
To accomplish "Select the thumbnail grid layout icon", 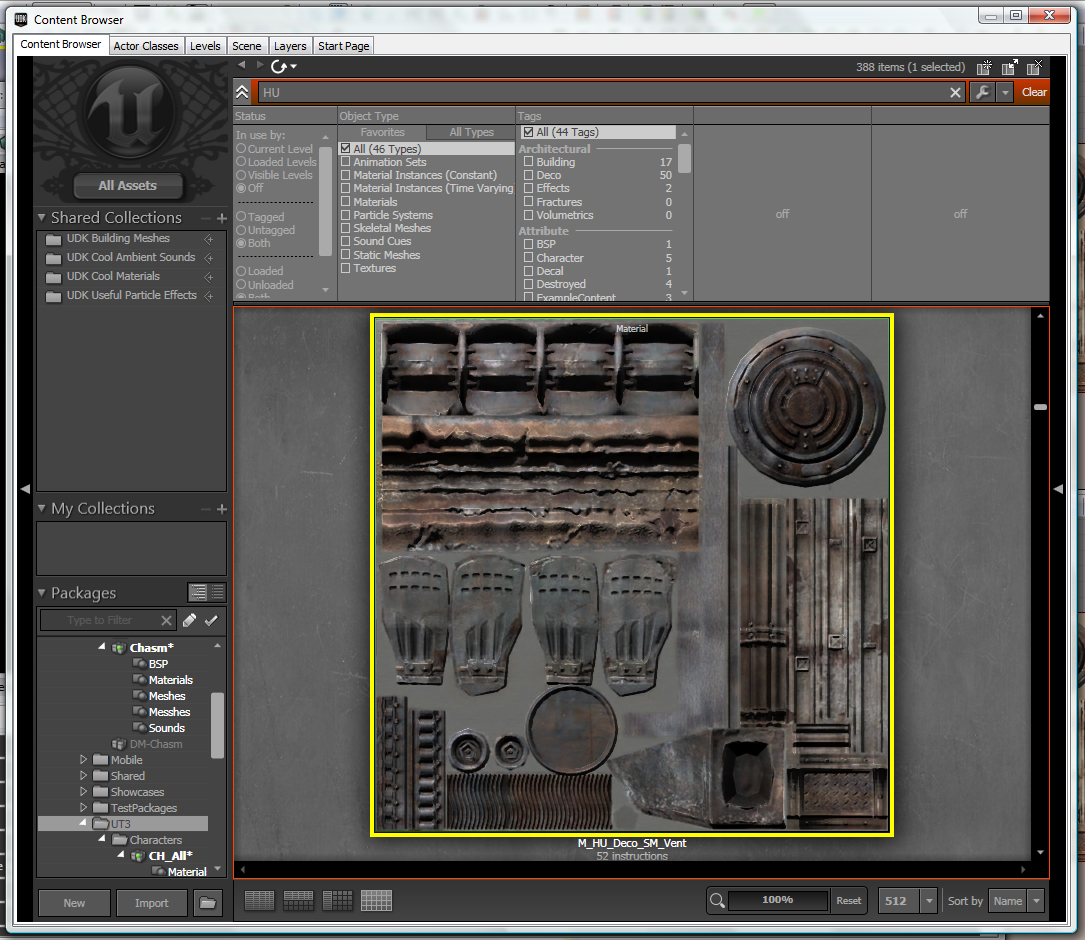I will [376, 901].
